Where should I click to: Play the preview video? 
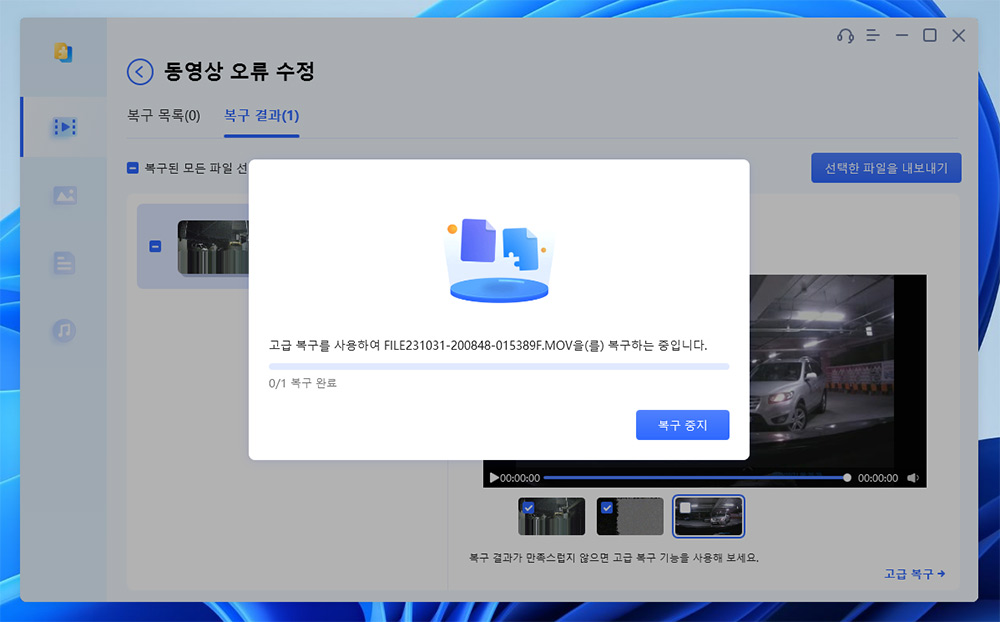(494, 478)
